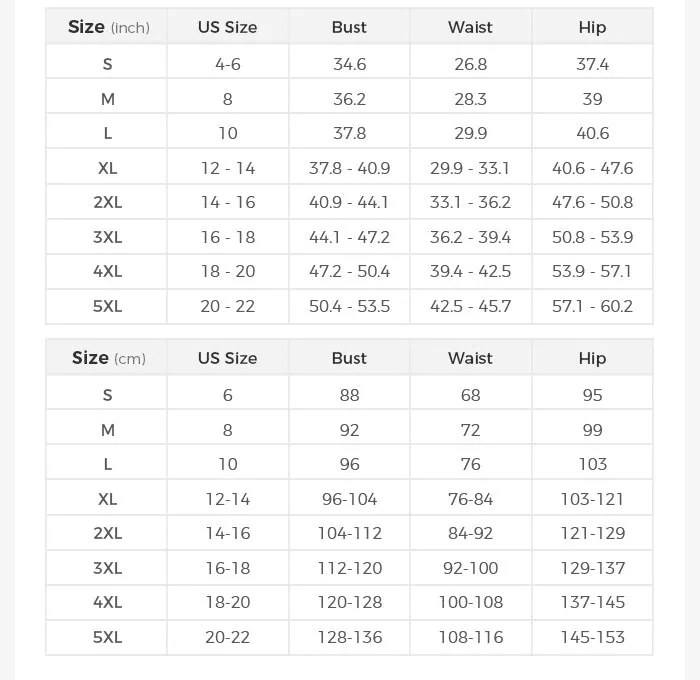Select the 57.1 - 60.2 hip range cell
The width and height of the screenshot is (700, 680).
(x=592, y=306)
